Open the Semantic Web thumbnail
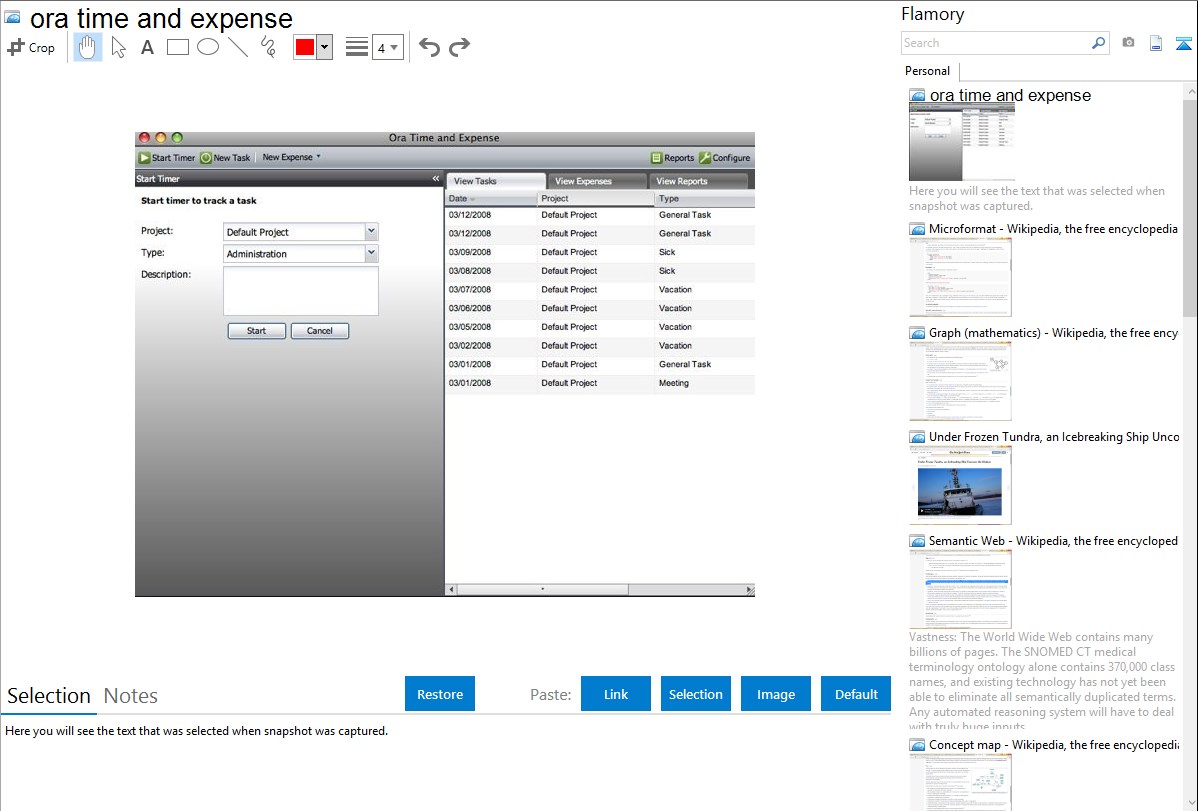The height and width of the screenshot is (811, 1198). [x=960, y=589]
